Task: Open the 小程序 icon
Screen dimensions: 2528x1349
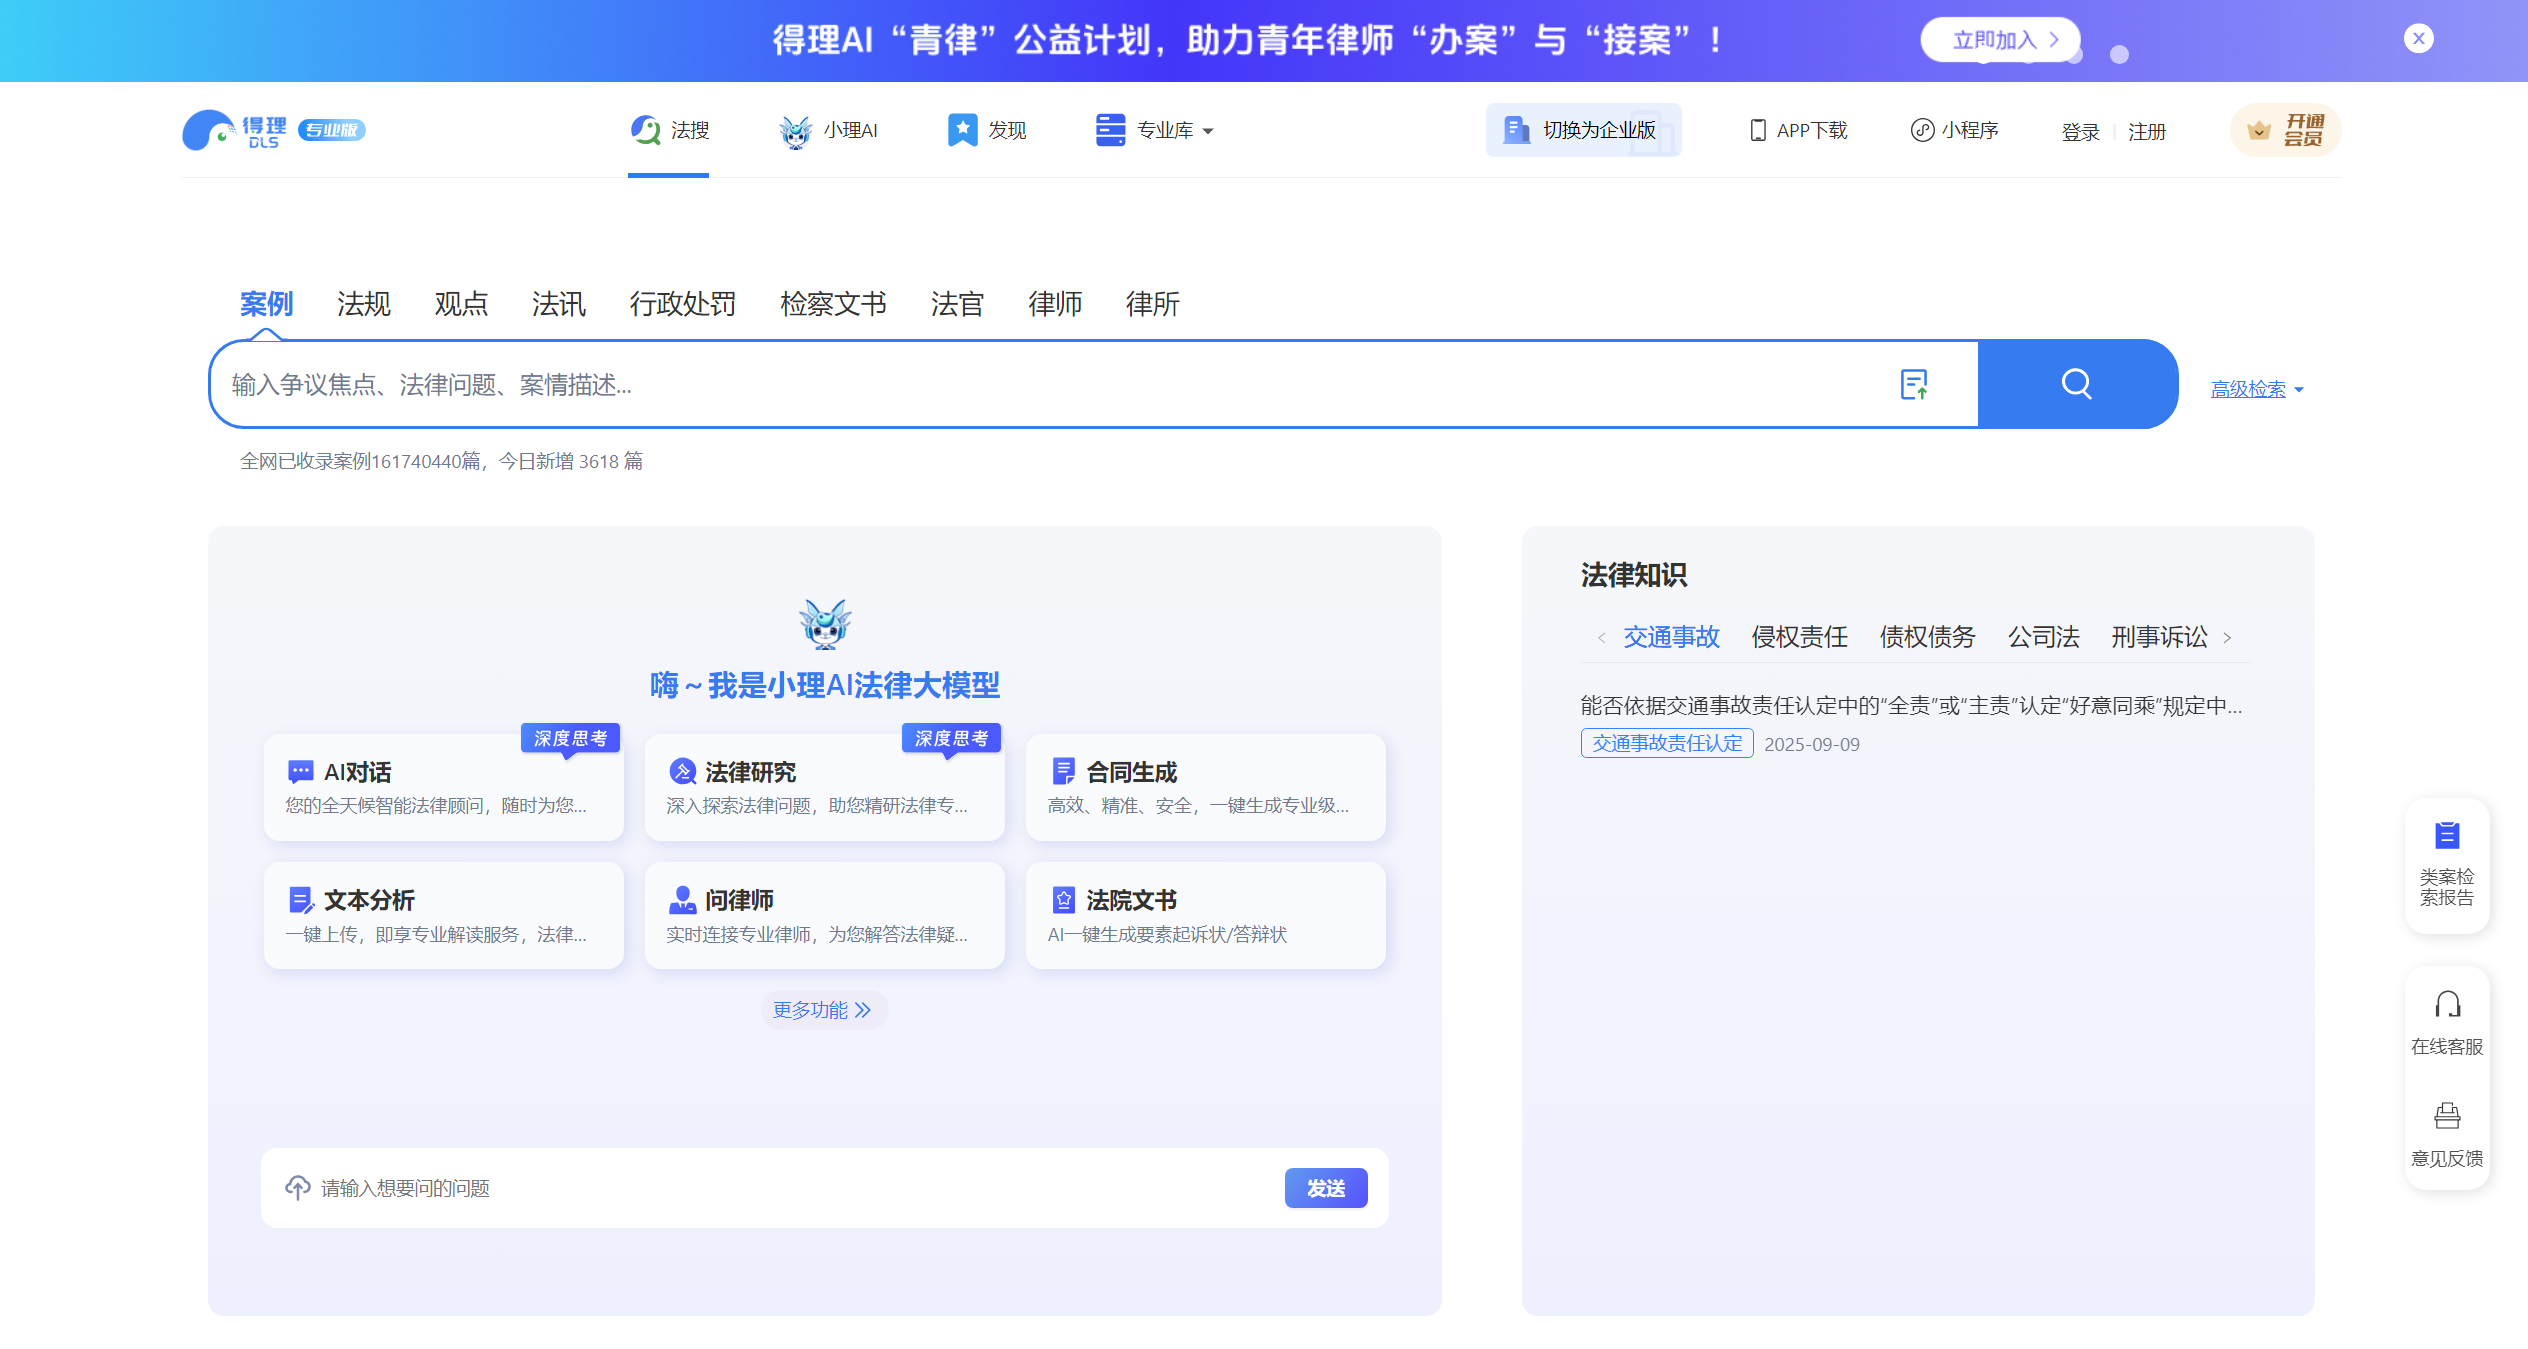Action: [x=1922, y=129]
